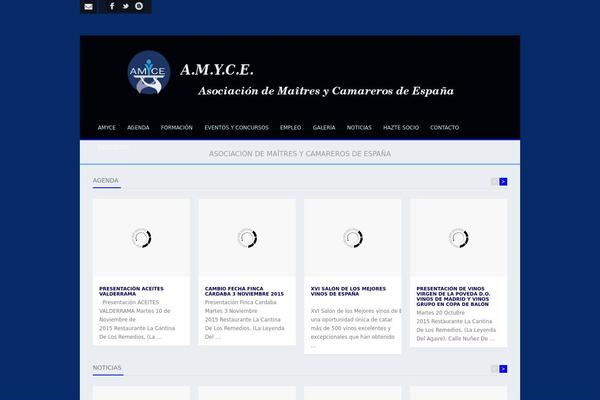
Task: Click the Aceites Valderrama card thumbnail
Action: click(x=141, y=238)
